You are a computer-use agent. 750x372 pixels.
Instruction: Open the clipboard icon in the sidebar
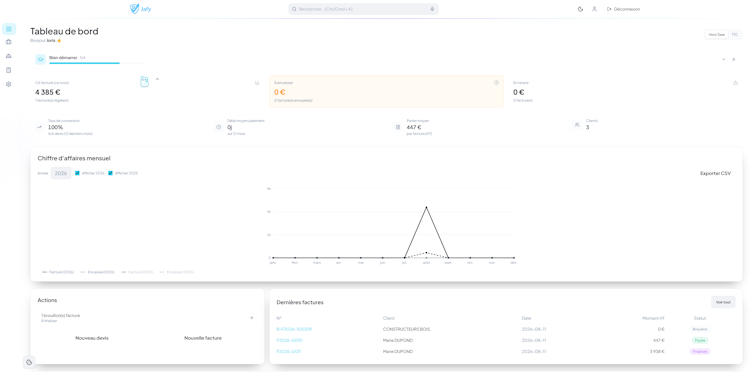pyautogui.click(x=9, y=70)
